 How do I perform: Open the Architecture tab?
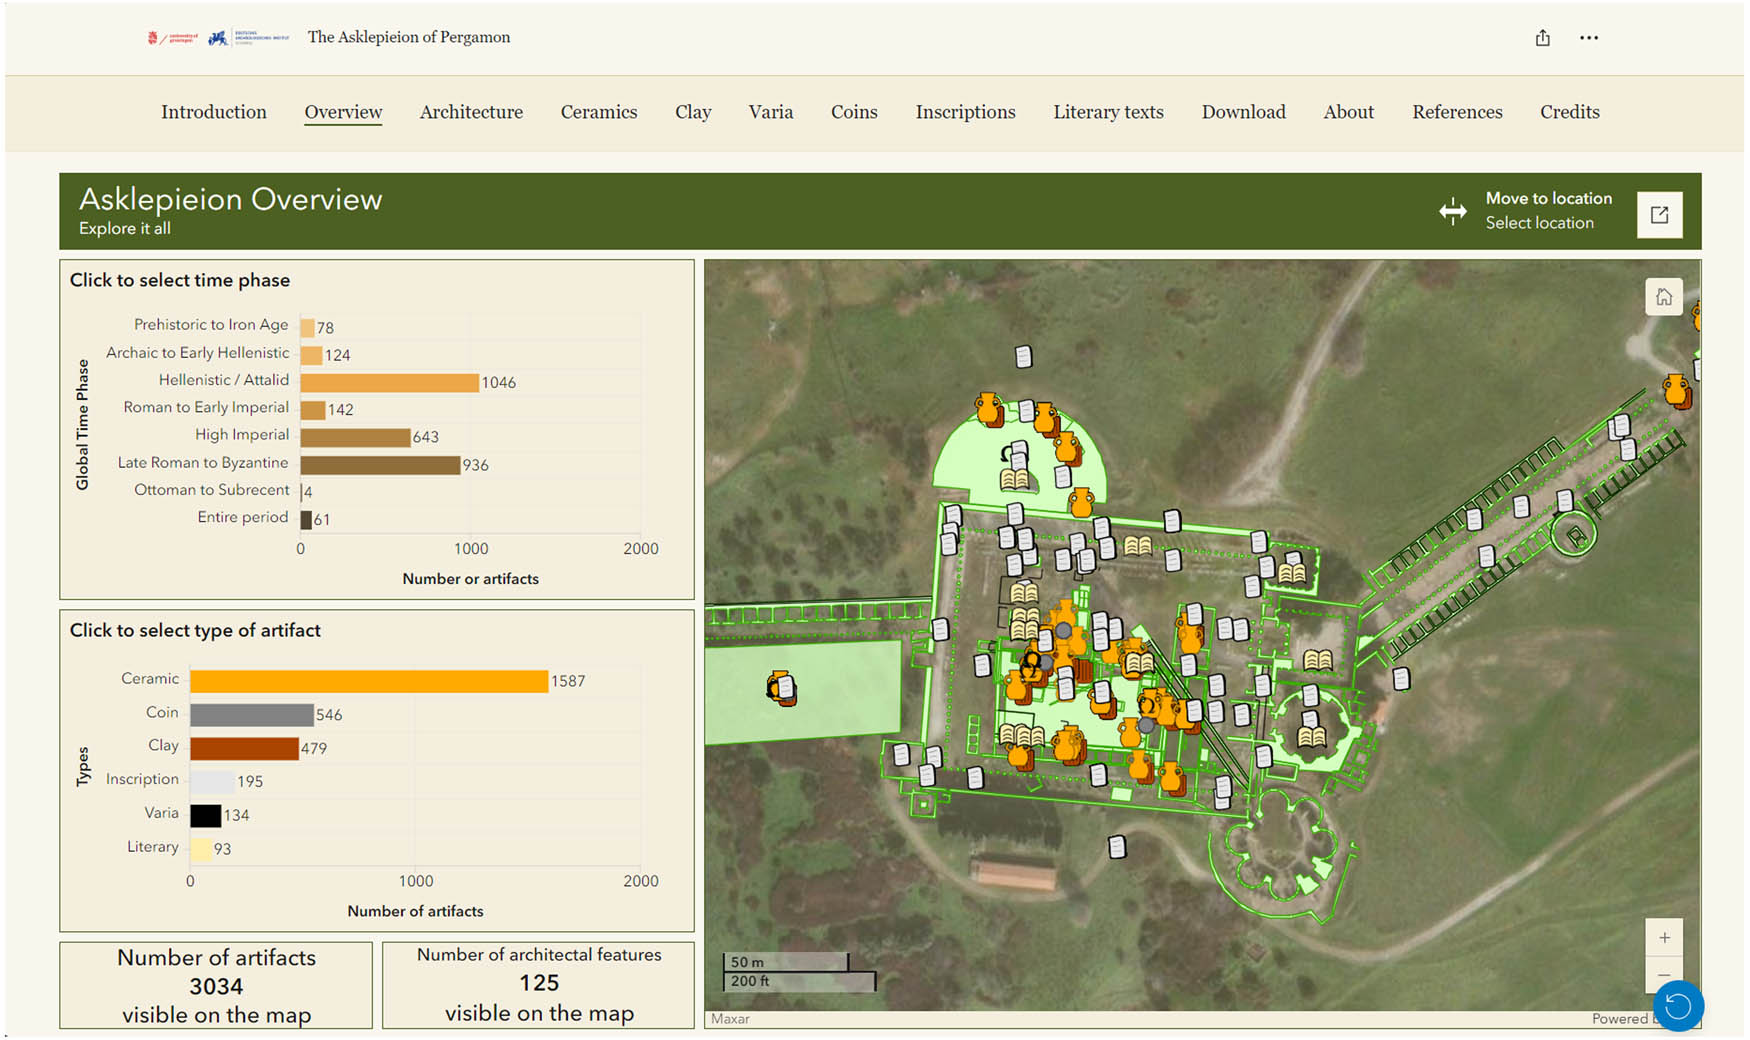(471, 112)
